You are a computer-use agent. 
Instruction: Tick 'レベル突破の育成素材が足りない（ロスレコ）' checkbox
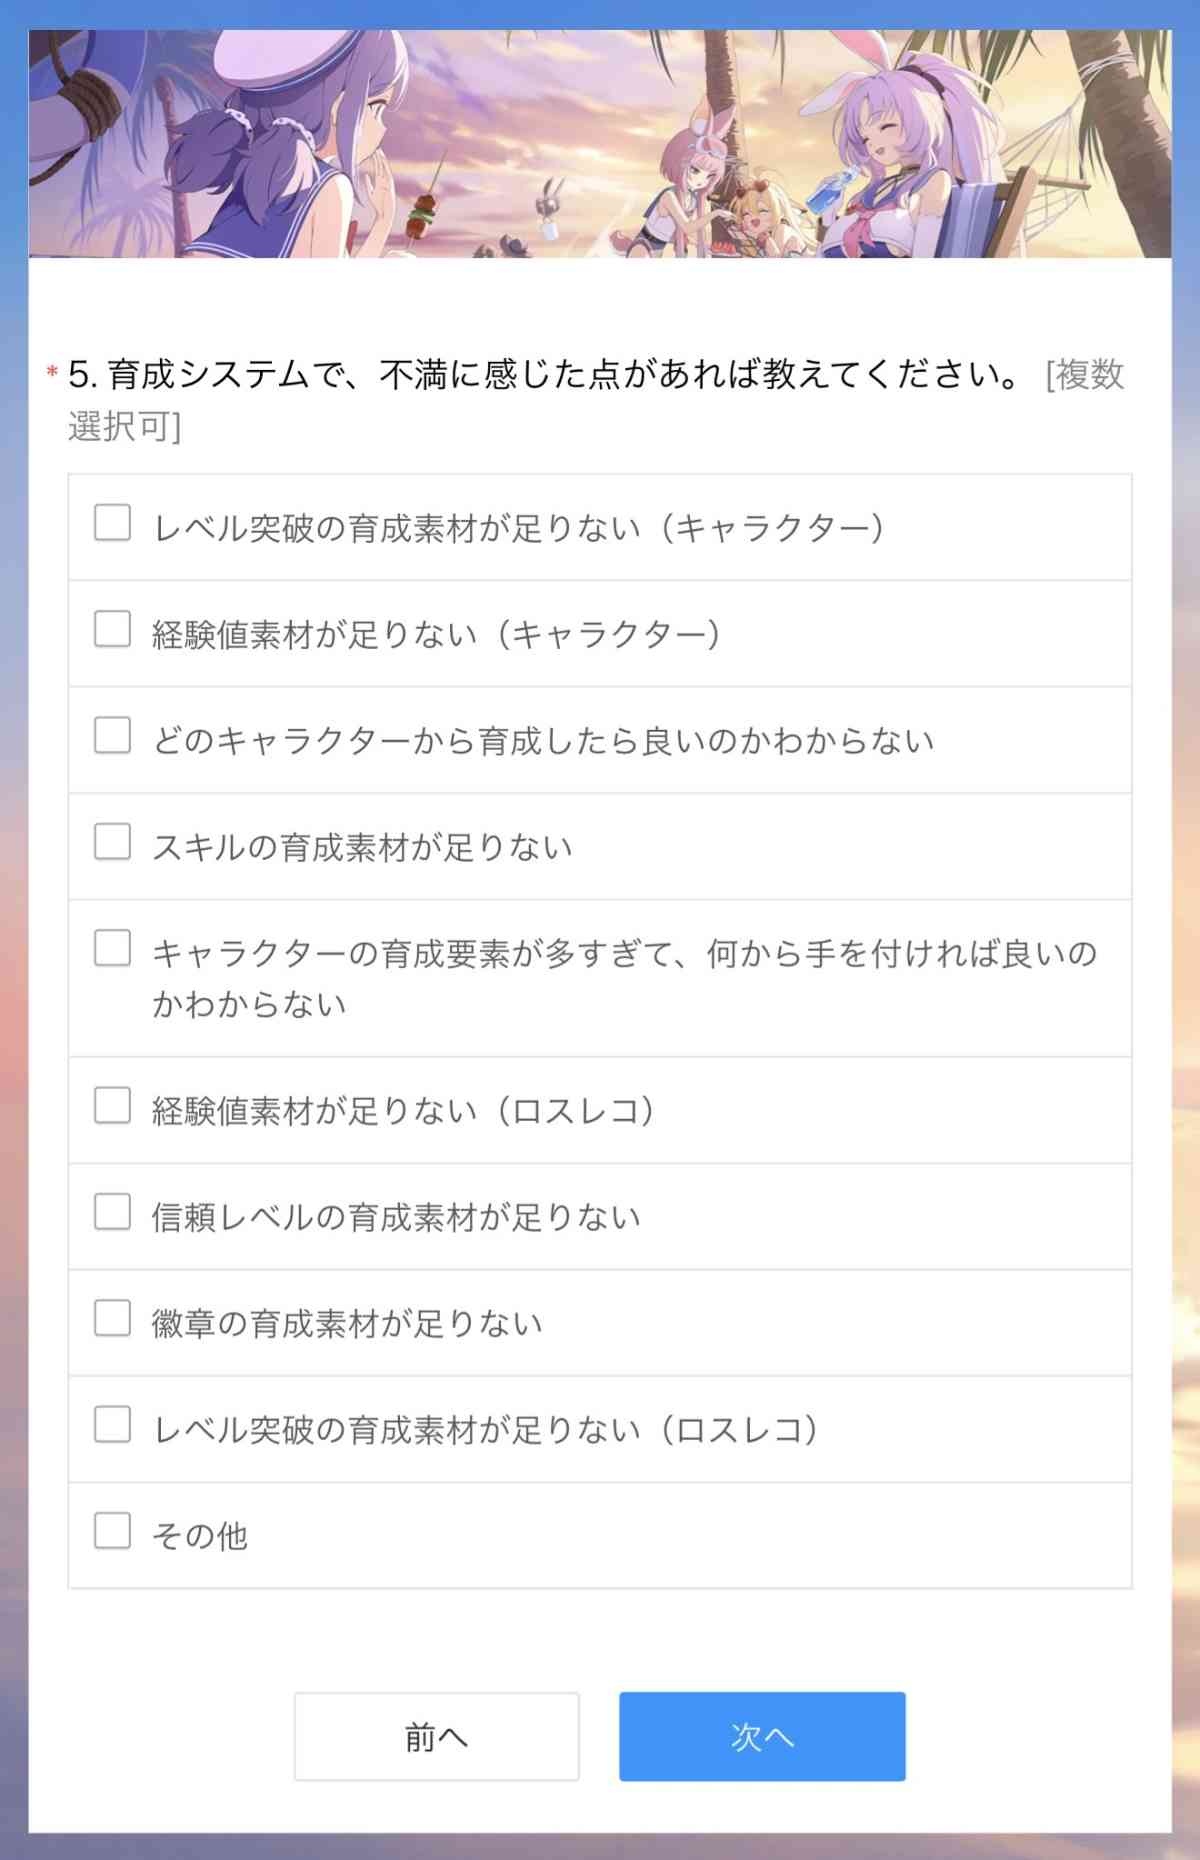coord(112,1425)
